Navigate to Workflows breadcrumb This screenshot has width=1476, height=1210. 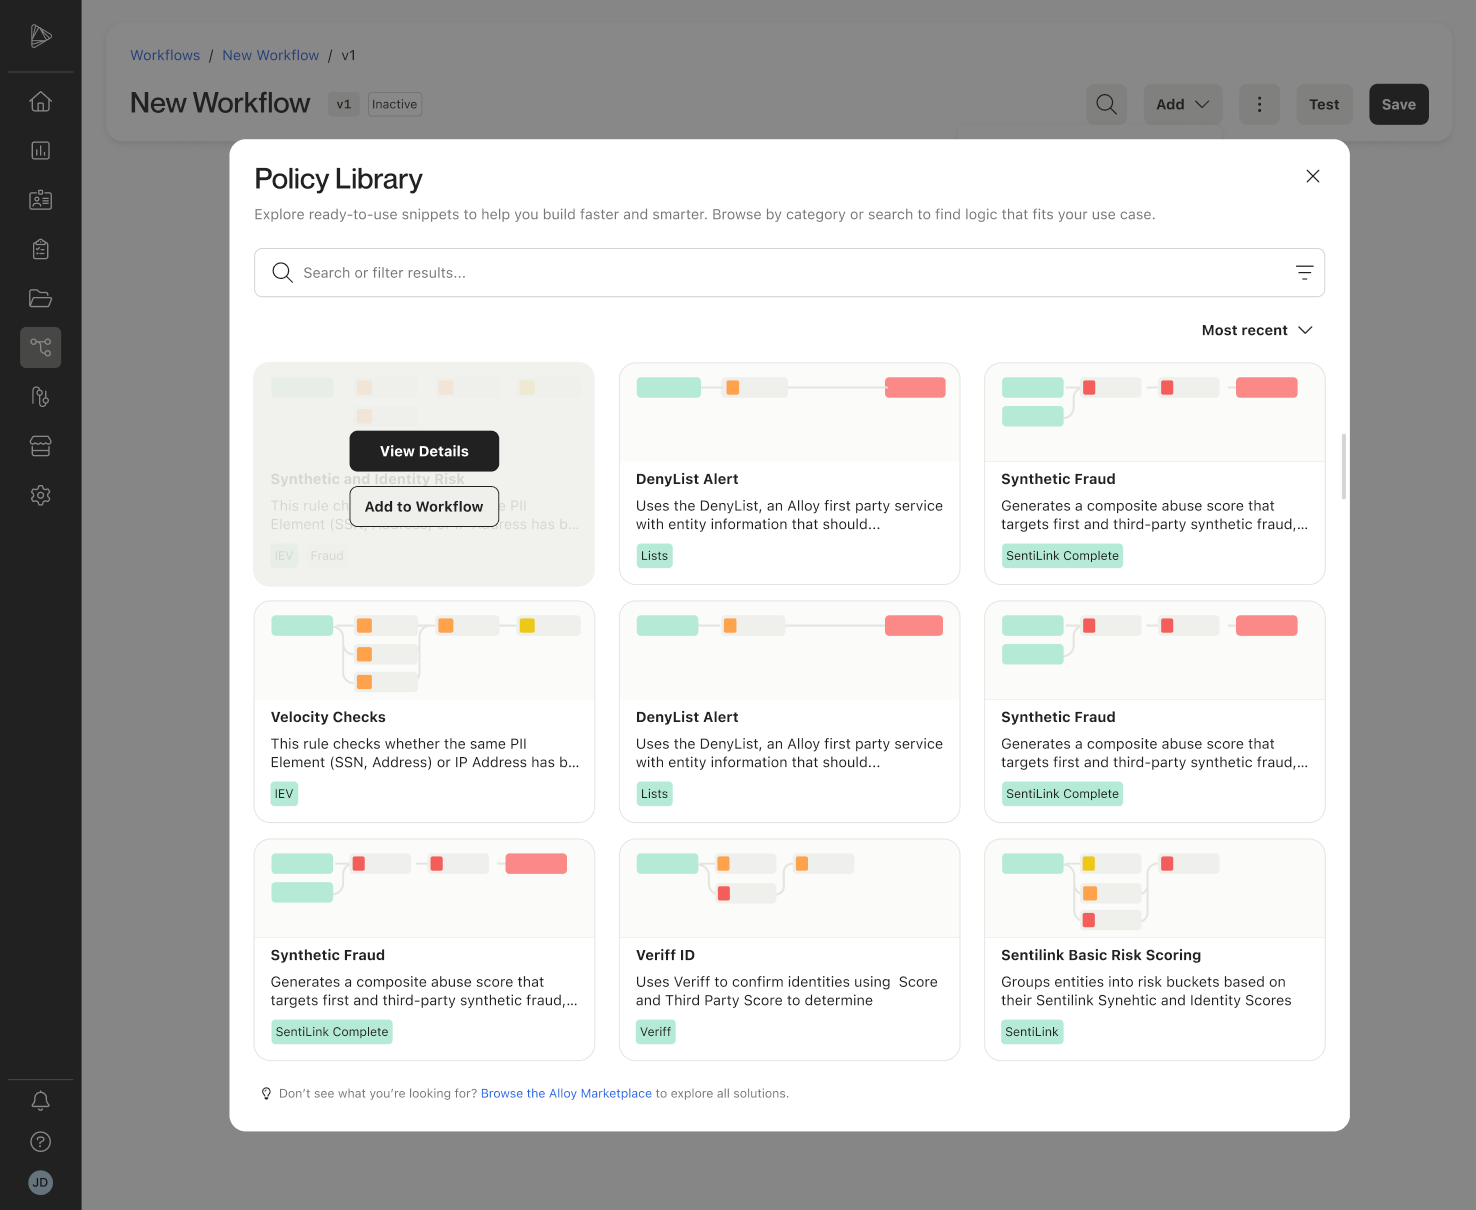point(165,55)
